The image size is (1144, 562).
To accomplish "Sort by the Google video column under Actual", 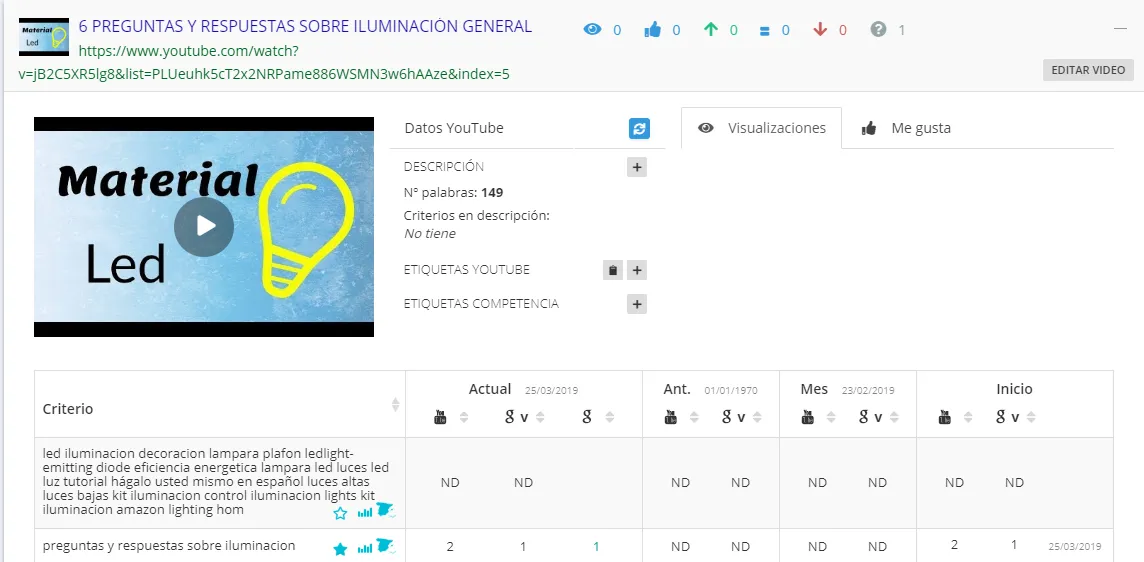I will tap(541, 417).
